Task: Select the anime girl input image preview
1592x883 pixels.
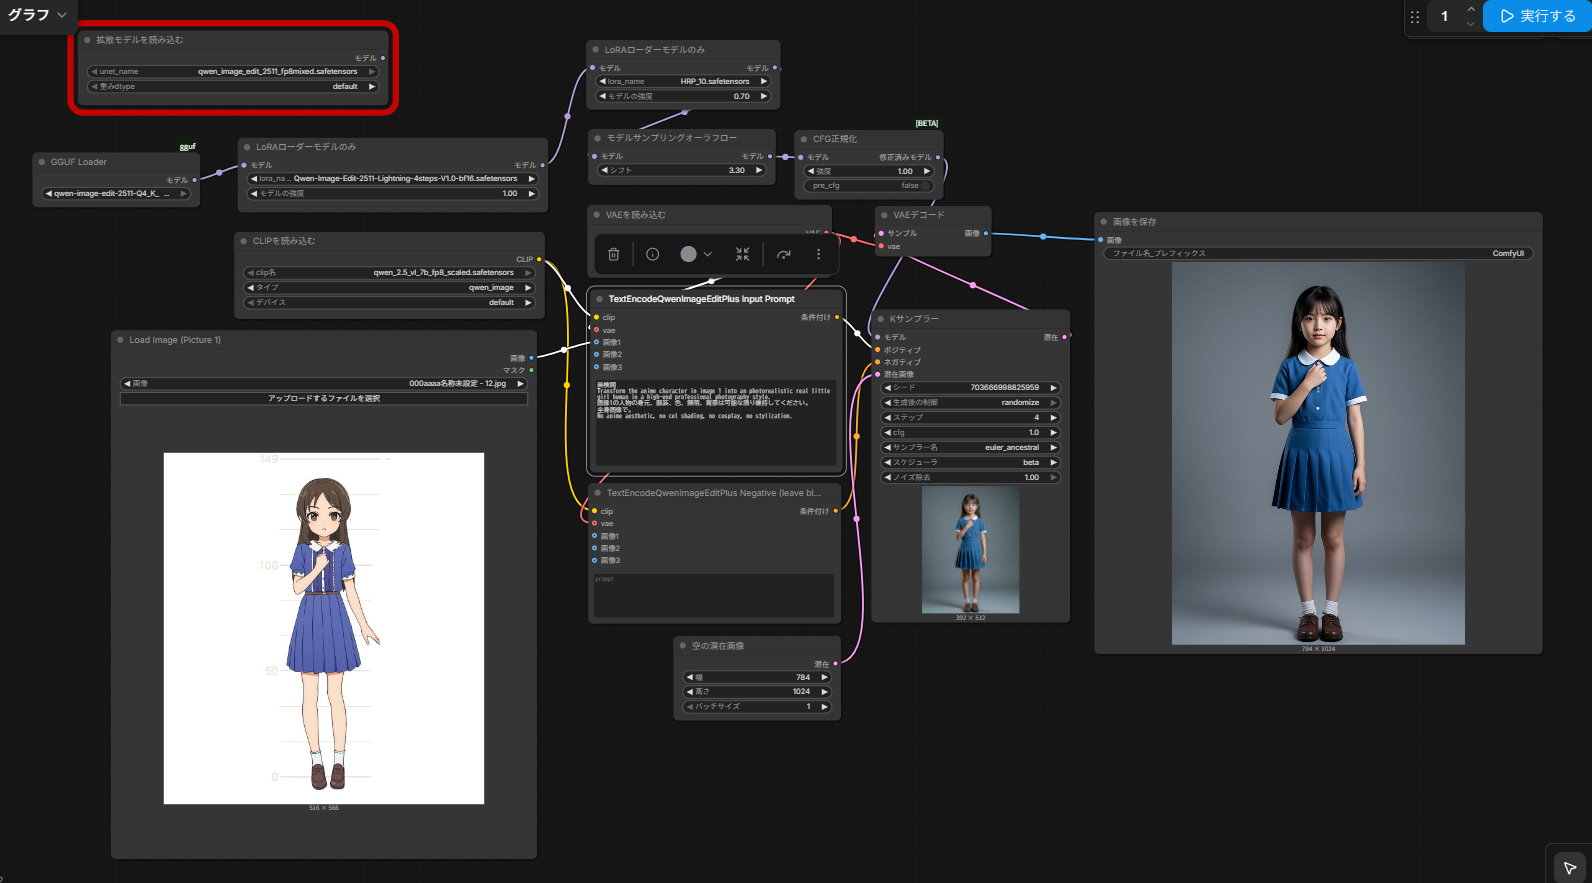Action: point(324,628)
